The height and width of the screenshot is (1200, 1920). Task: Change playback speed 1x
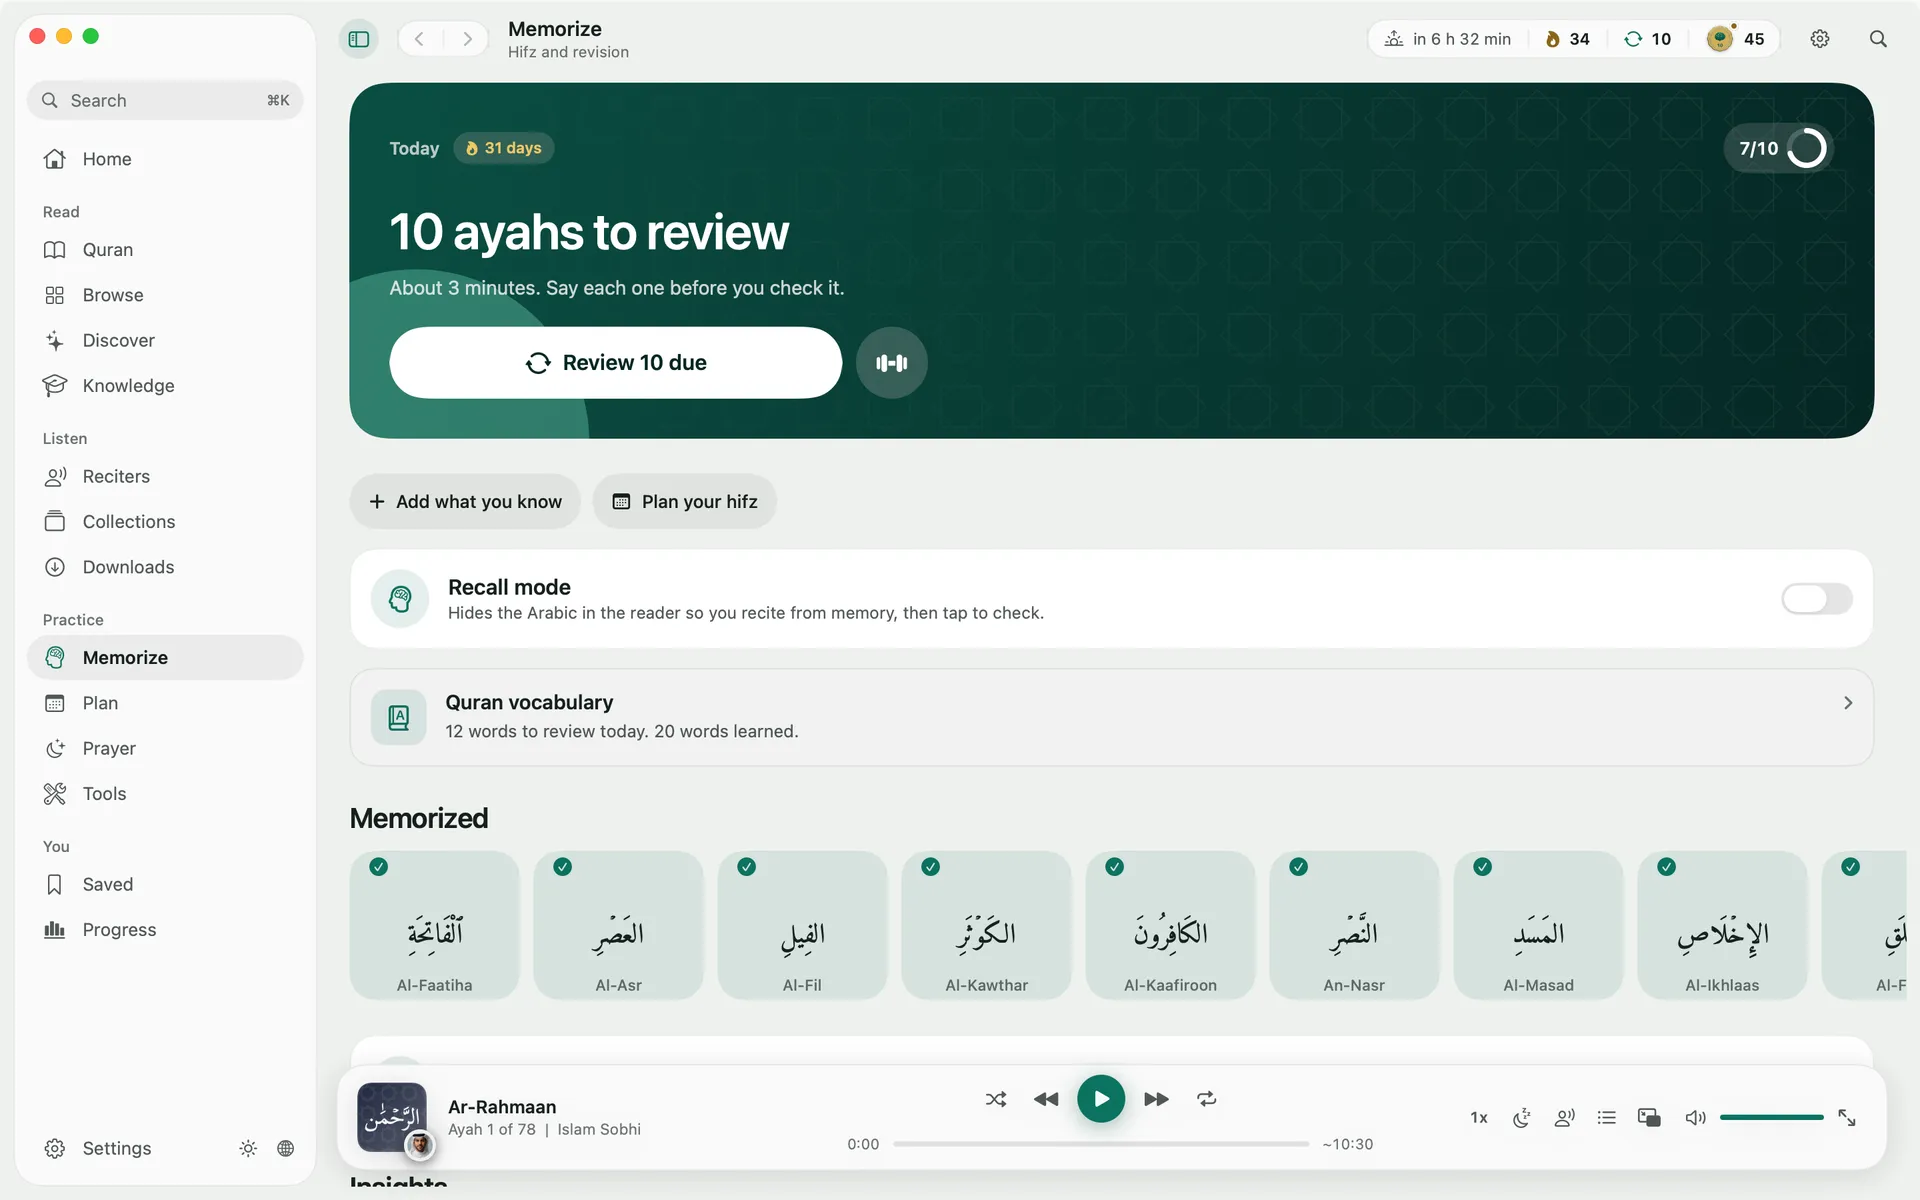pos(1479,1118)
